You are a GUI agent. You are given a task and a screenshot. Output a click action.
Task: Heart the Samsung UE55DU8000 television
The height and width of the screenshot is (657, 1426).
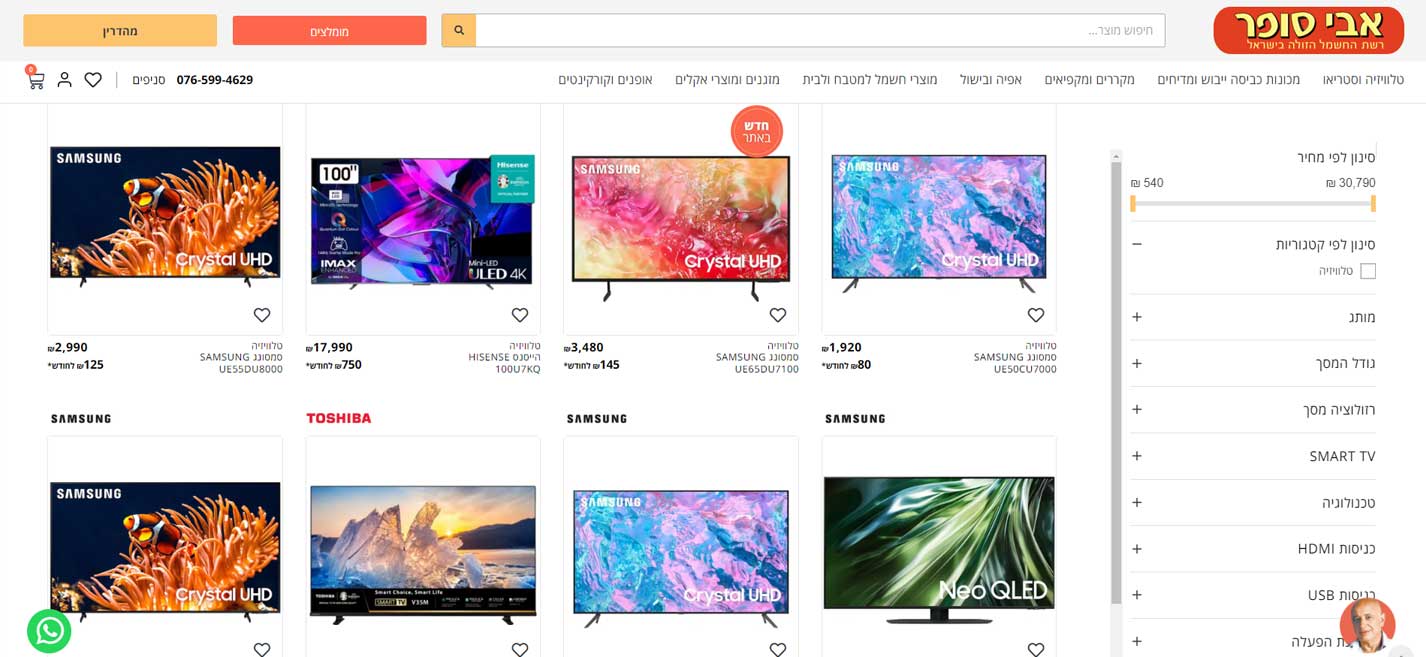262,315
